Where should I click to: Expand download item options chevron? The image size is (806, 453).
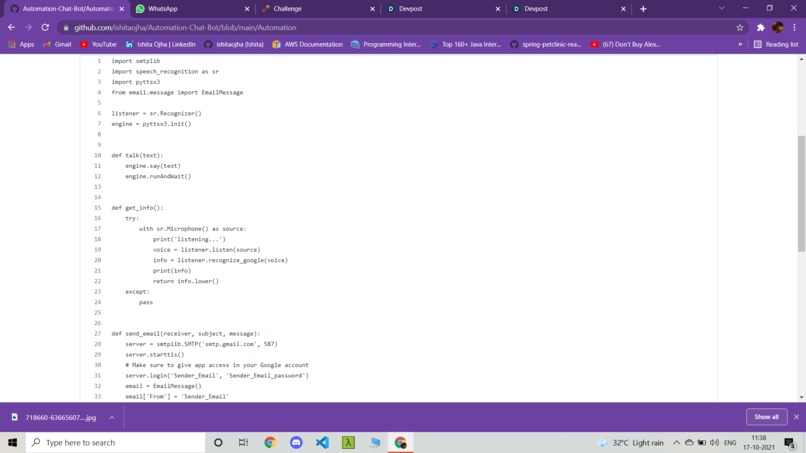(112, 418)
